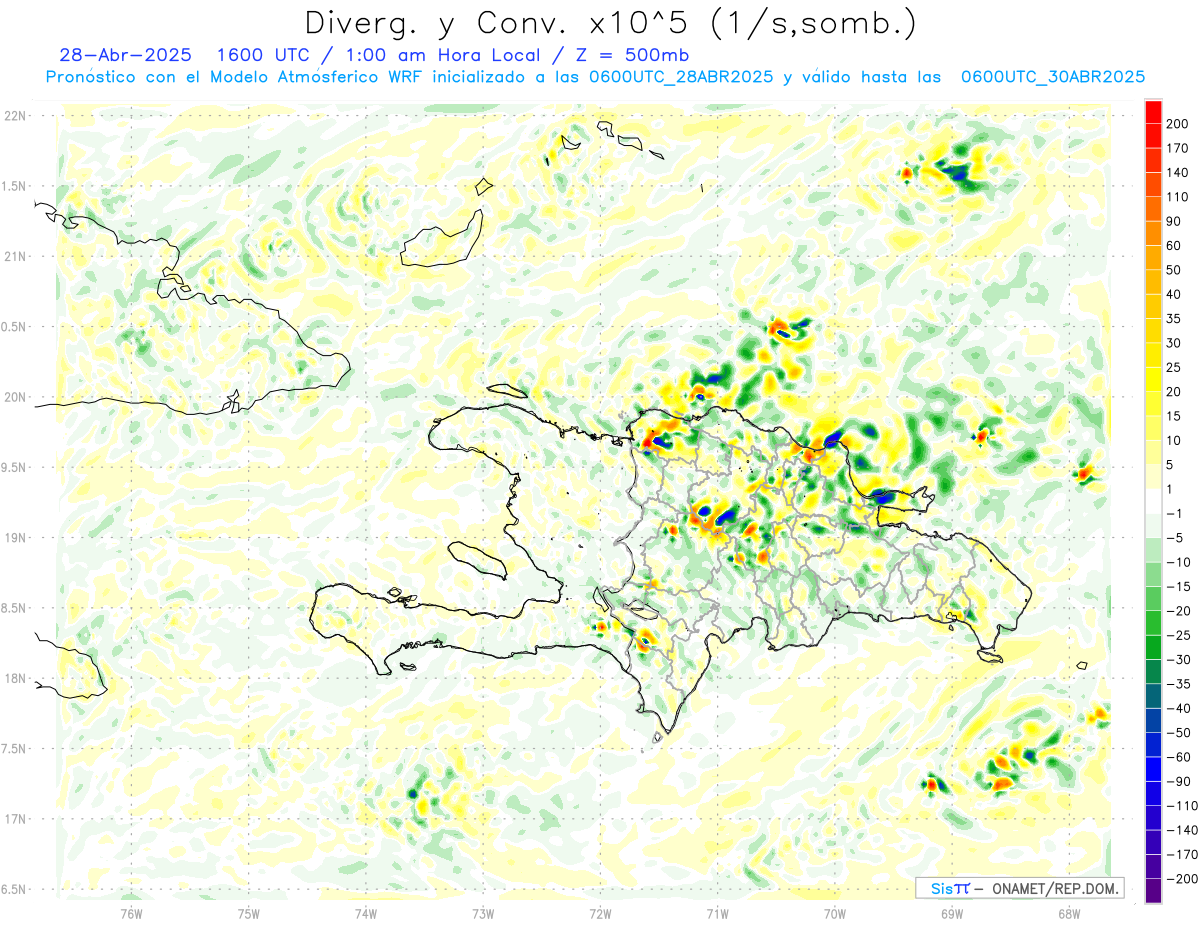
Task: Click the '71W' longitude label
Action: coord(717,913)
